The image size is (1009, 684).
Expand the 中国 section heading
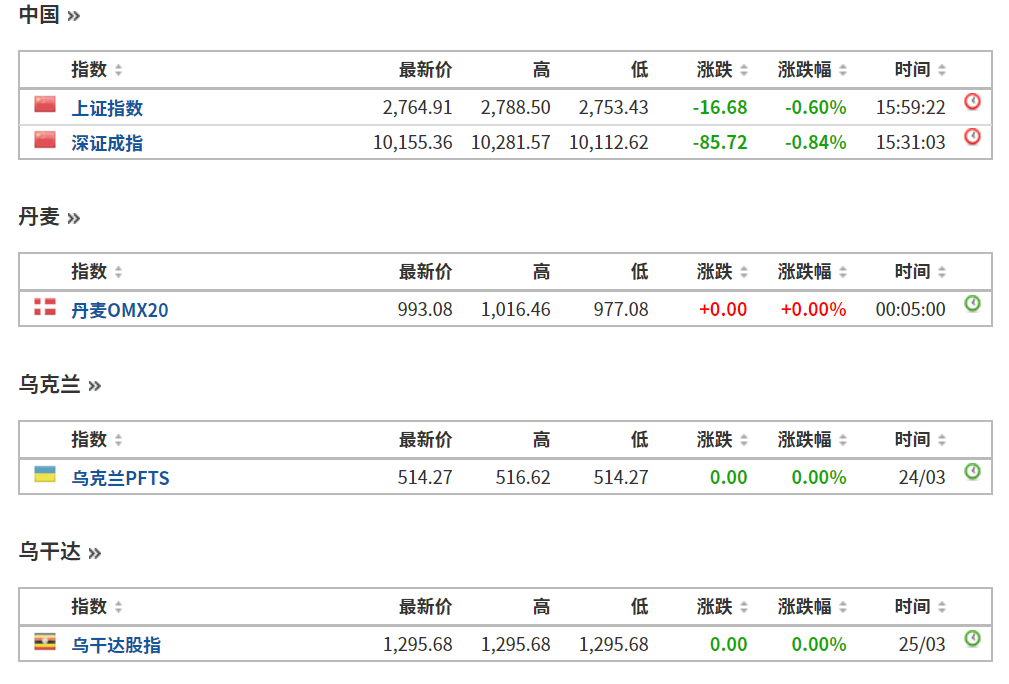(49, 15)
